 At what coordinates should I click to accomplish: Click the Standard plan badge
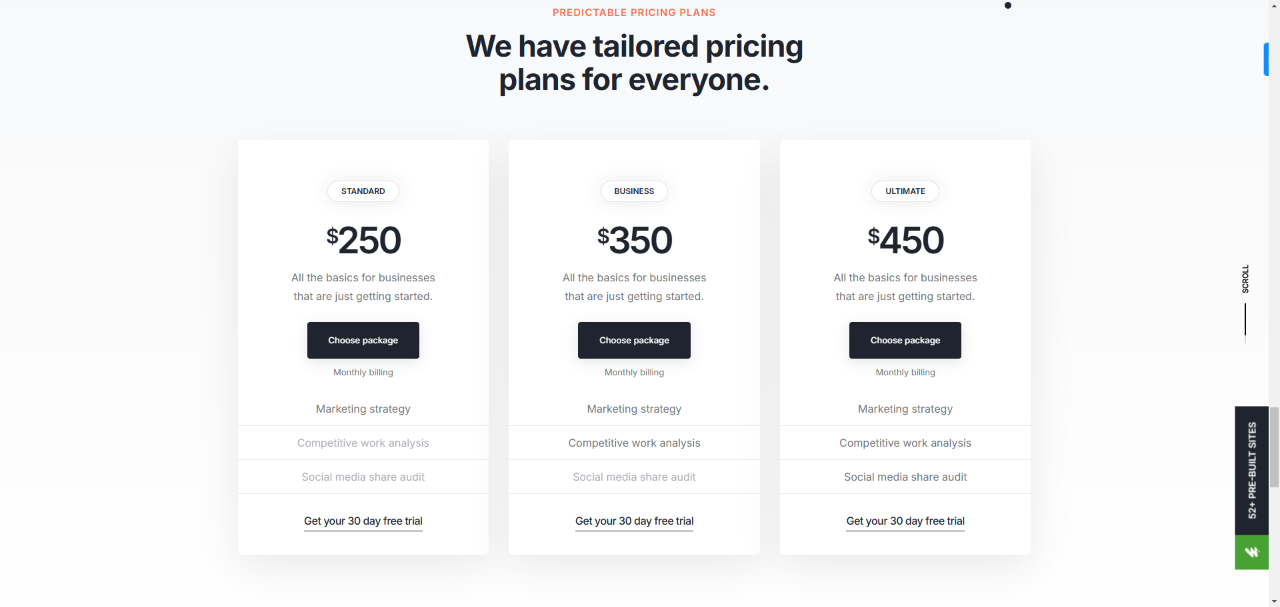[x=363, y=191]
